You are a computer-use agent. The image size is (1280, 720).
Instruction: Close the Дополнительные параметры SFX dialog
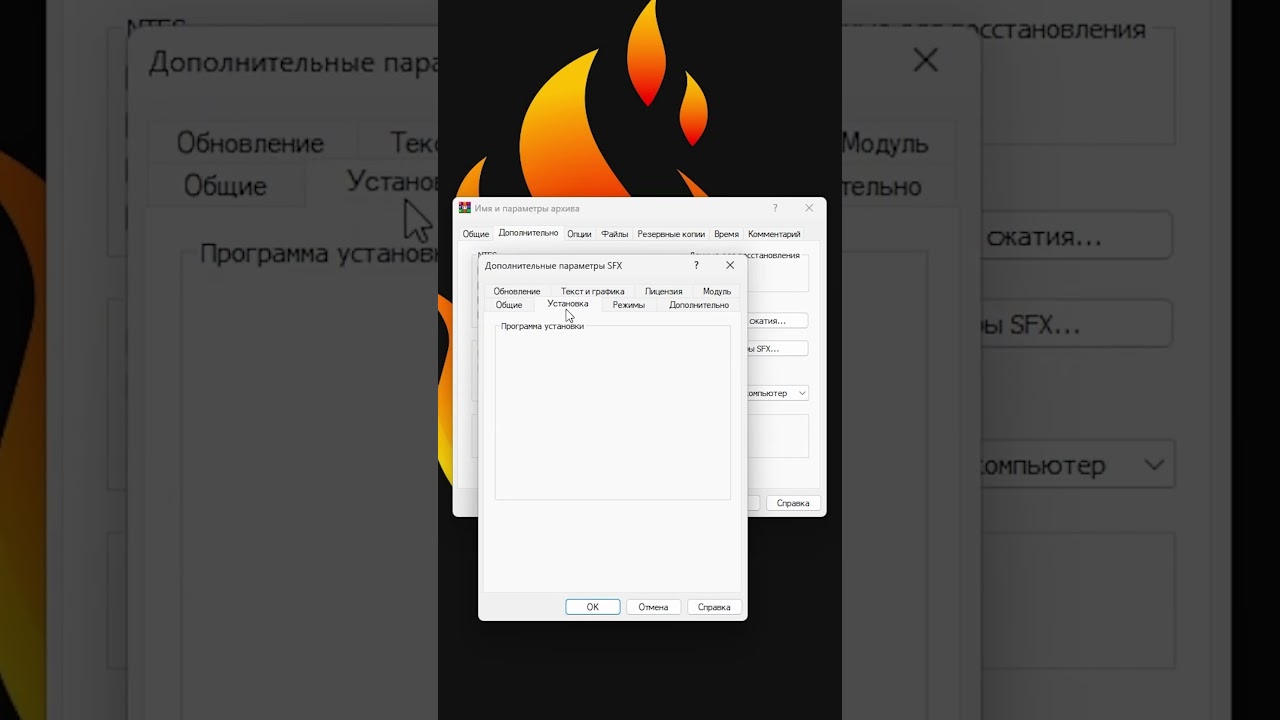(x=730, y=266)
